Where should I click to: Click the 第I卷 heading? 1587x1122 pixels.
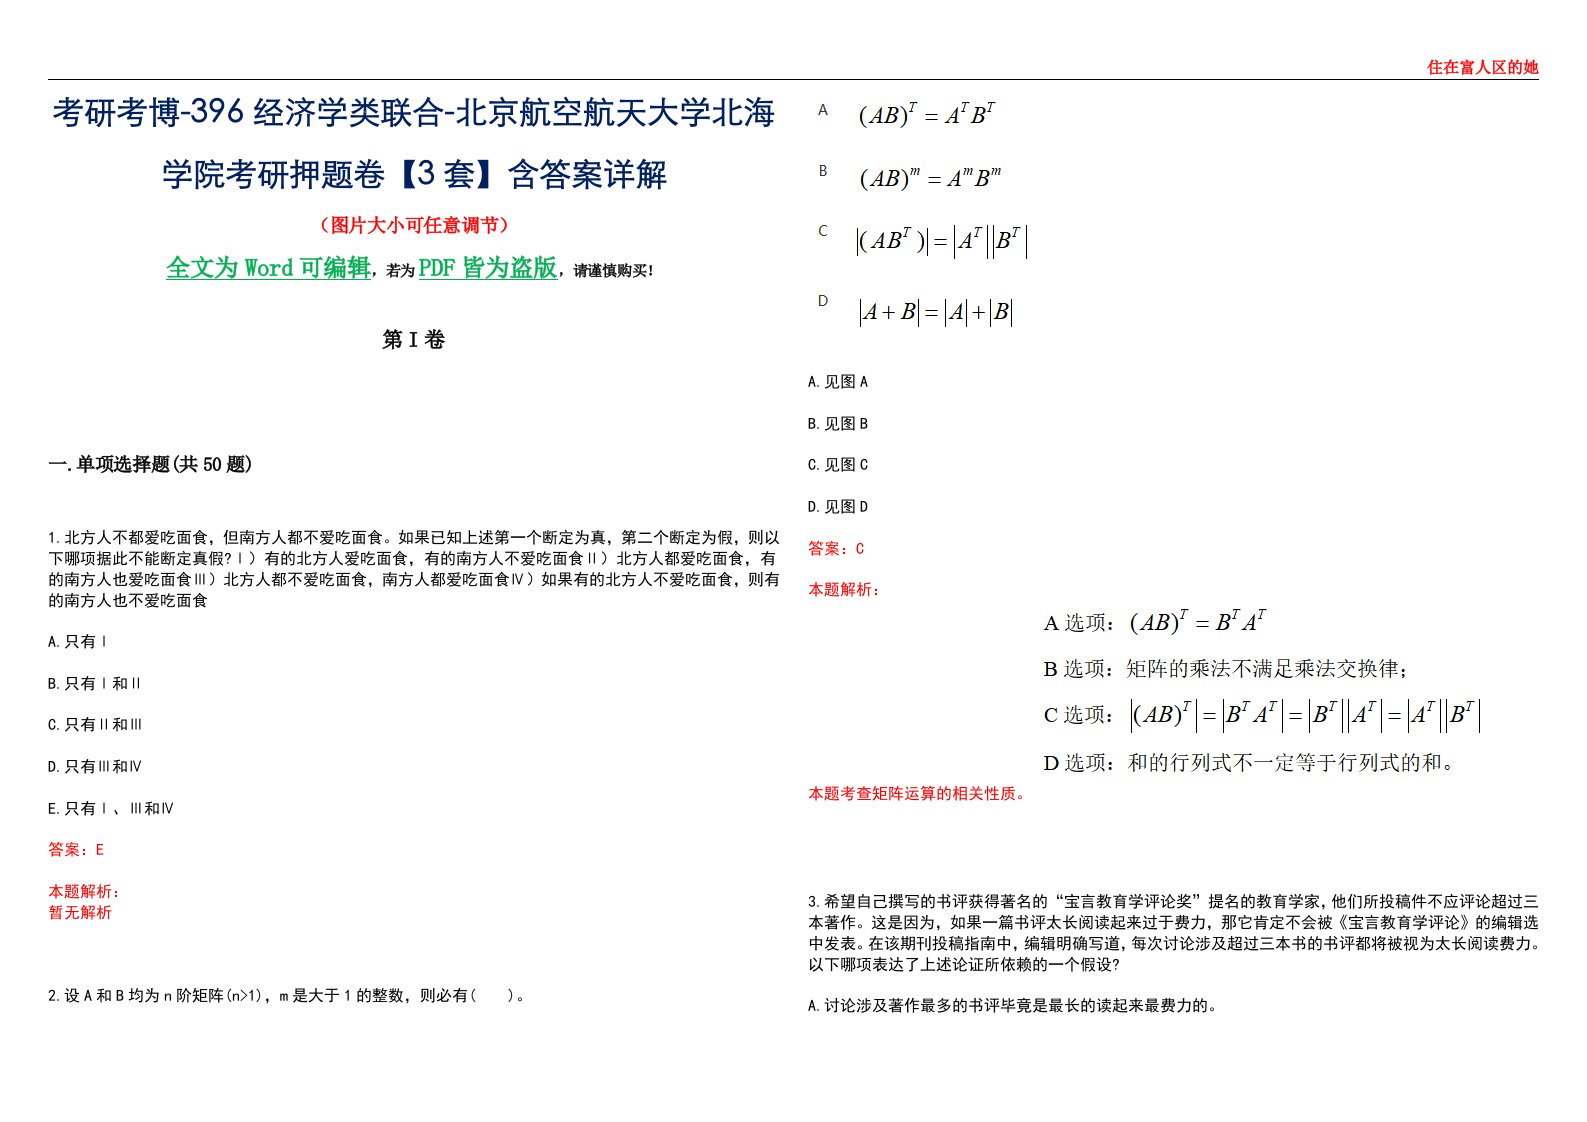pyautogui.click(x=413, y=340)
